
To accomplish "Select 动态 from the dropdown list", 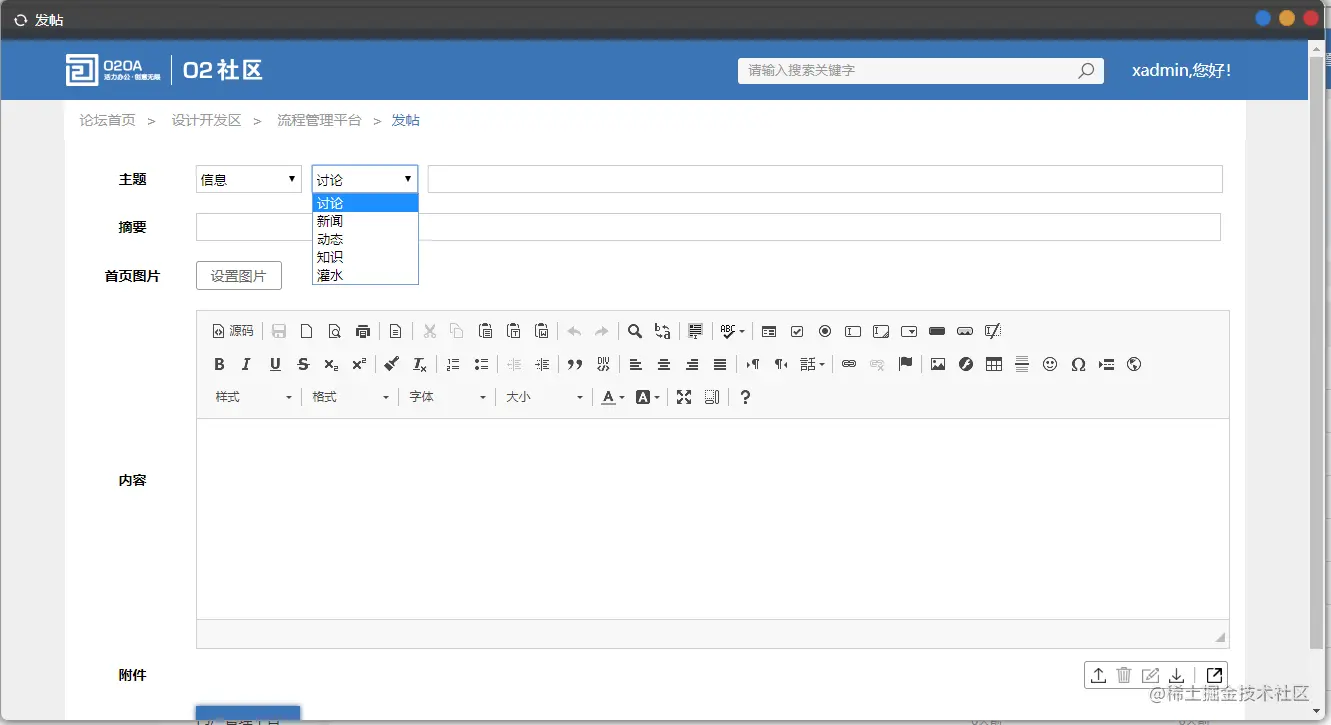I will coord(365,239).
